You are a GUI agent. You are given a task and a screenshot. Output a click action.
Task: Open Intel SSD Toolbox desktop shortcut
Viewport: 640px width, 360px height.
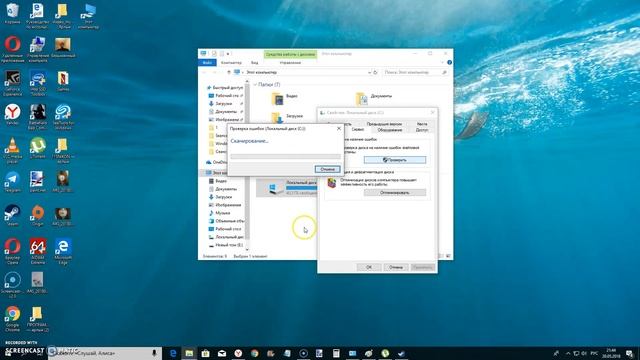pos(38,83)
